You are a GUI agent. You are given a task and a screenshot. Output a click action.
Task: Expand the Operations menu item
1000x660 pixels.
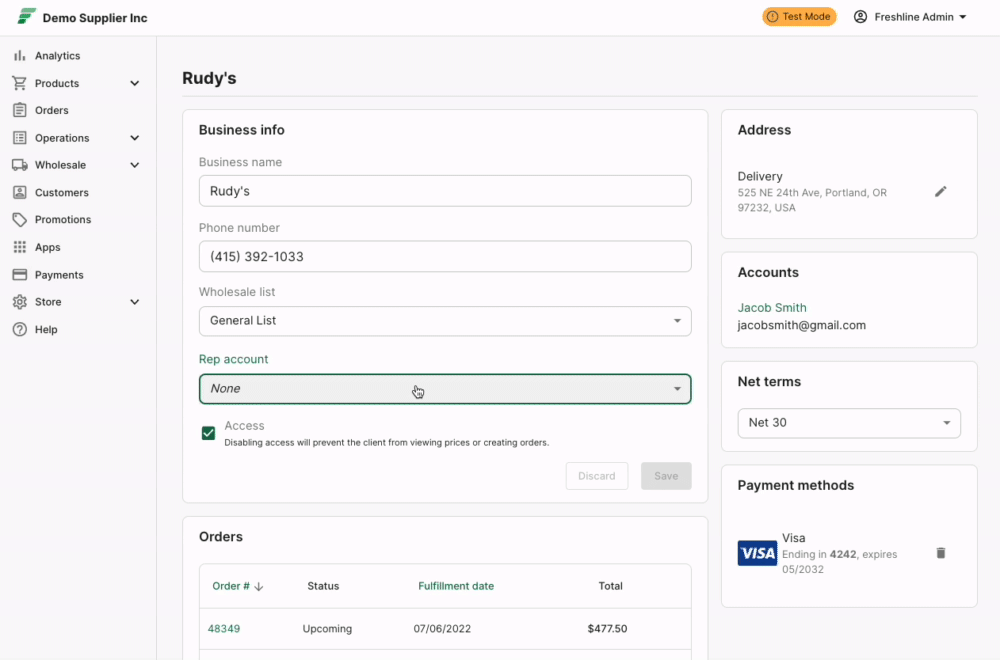[x=135, y=138]
